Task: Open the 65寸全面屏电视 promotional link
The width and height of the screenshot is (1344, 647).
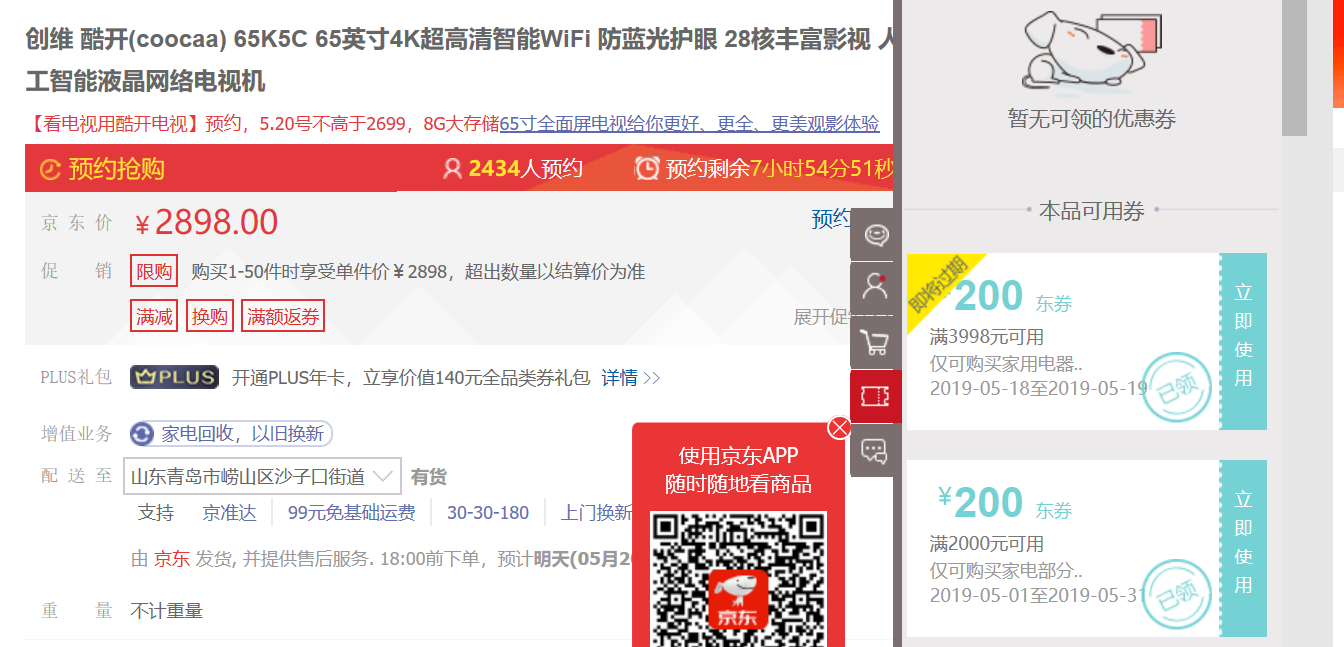Action: [689, 124]
